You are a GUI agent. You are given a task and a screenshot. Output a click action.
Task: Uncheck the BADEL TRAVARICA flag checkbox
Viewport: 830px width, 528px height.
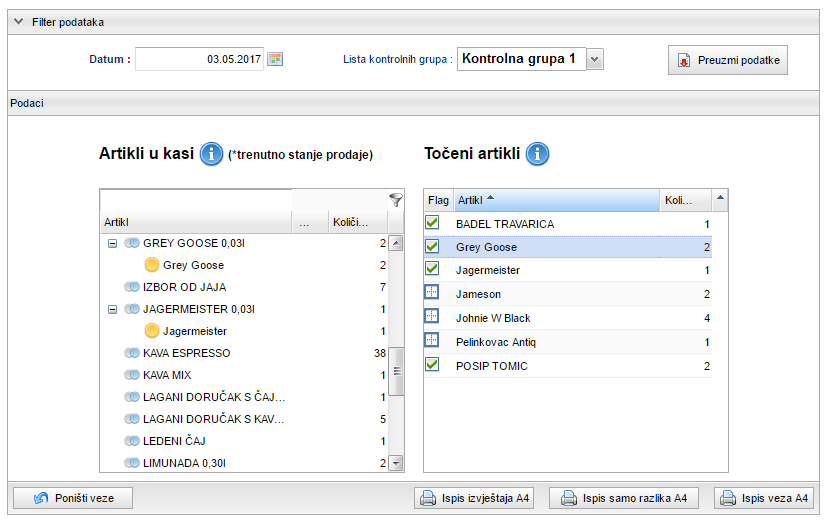point(432,224)
